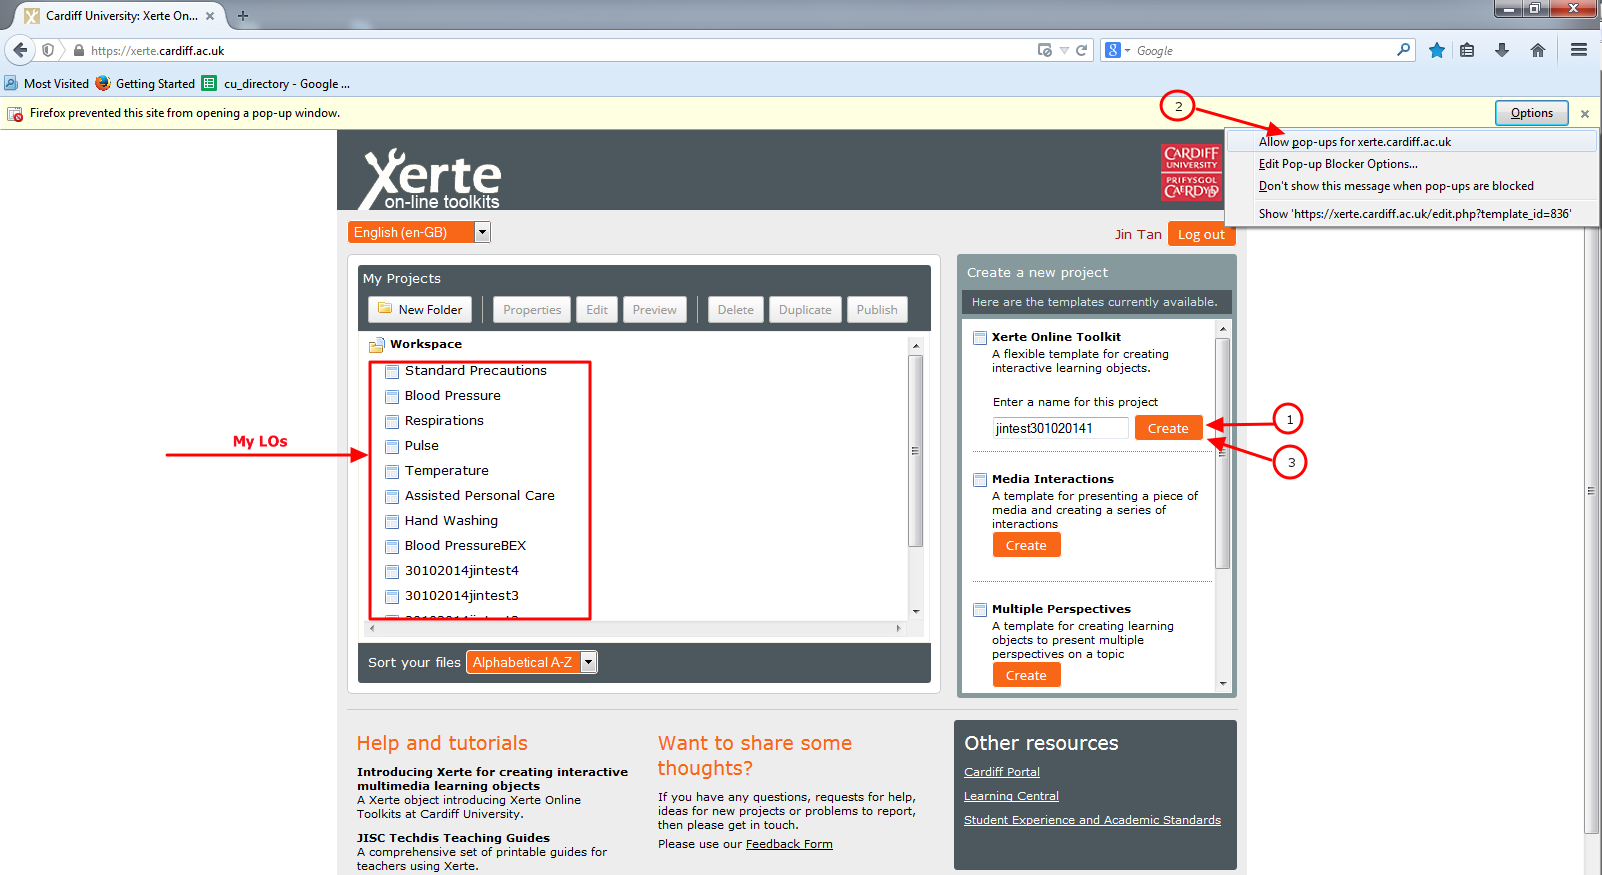Image resolution: width=1602 pixels, height=875 pixels.
Task: Click the Google search magnifier icon
Action: pos(1404,49)
